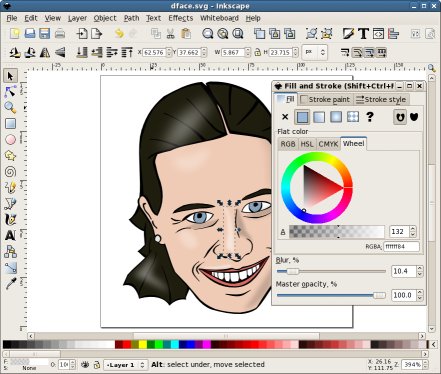Image resolution: width=441 pixels, height=374 pixels.
Task: Select Unset paint question mark button
Action: (370, 117)
